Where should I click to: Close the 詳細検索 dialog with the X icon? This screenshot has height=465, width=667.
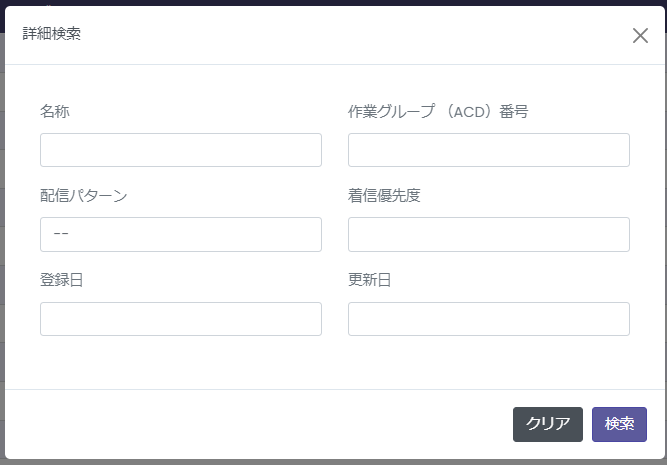click(x=640, y=36)
